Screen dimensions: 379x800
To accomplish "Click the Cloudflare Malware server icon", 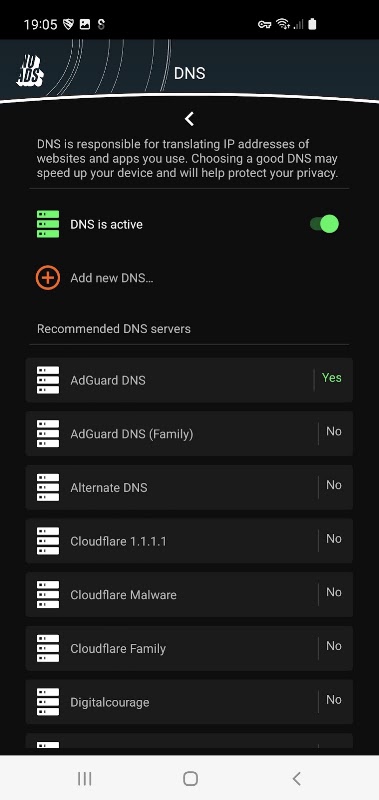I will point(48,595).
